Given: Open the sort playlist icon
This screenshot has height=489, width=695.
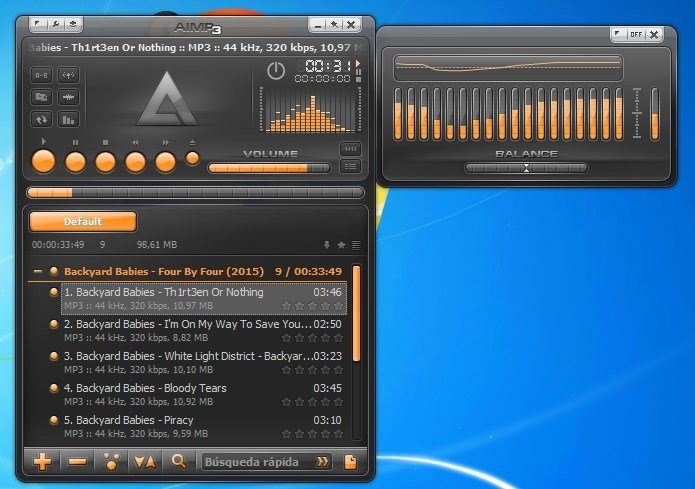Looking at the screenshot, I should tap(145, 462).
